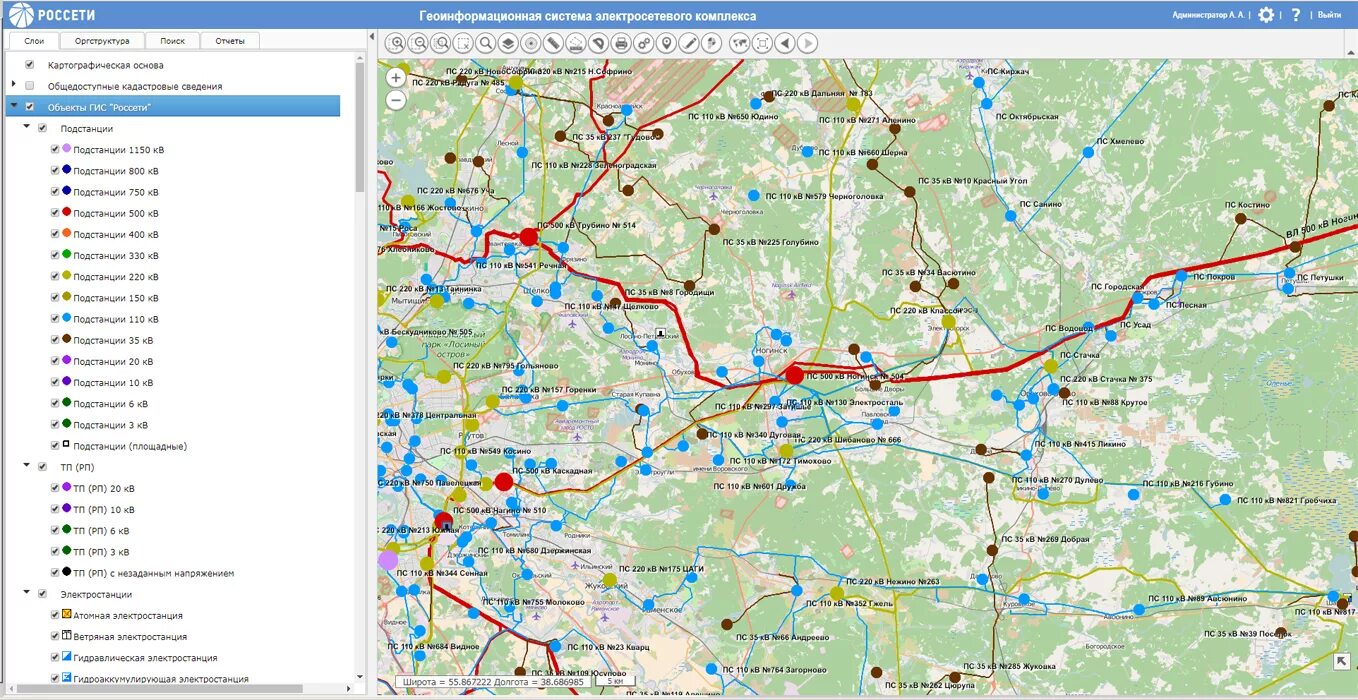Click the circular target tool

point(531,43)
